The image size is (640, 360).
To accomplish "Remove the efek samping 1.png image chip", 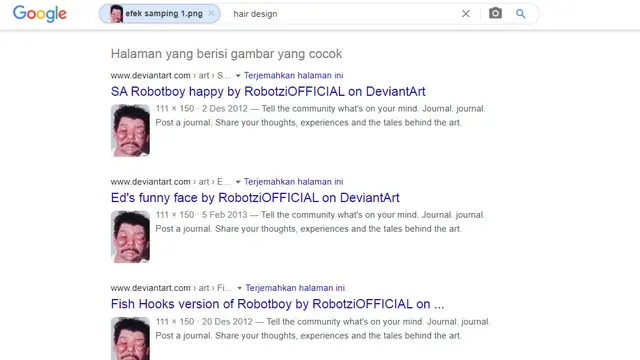I will tap(211, 13).
